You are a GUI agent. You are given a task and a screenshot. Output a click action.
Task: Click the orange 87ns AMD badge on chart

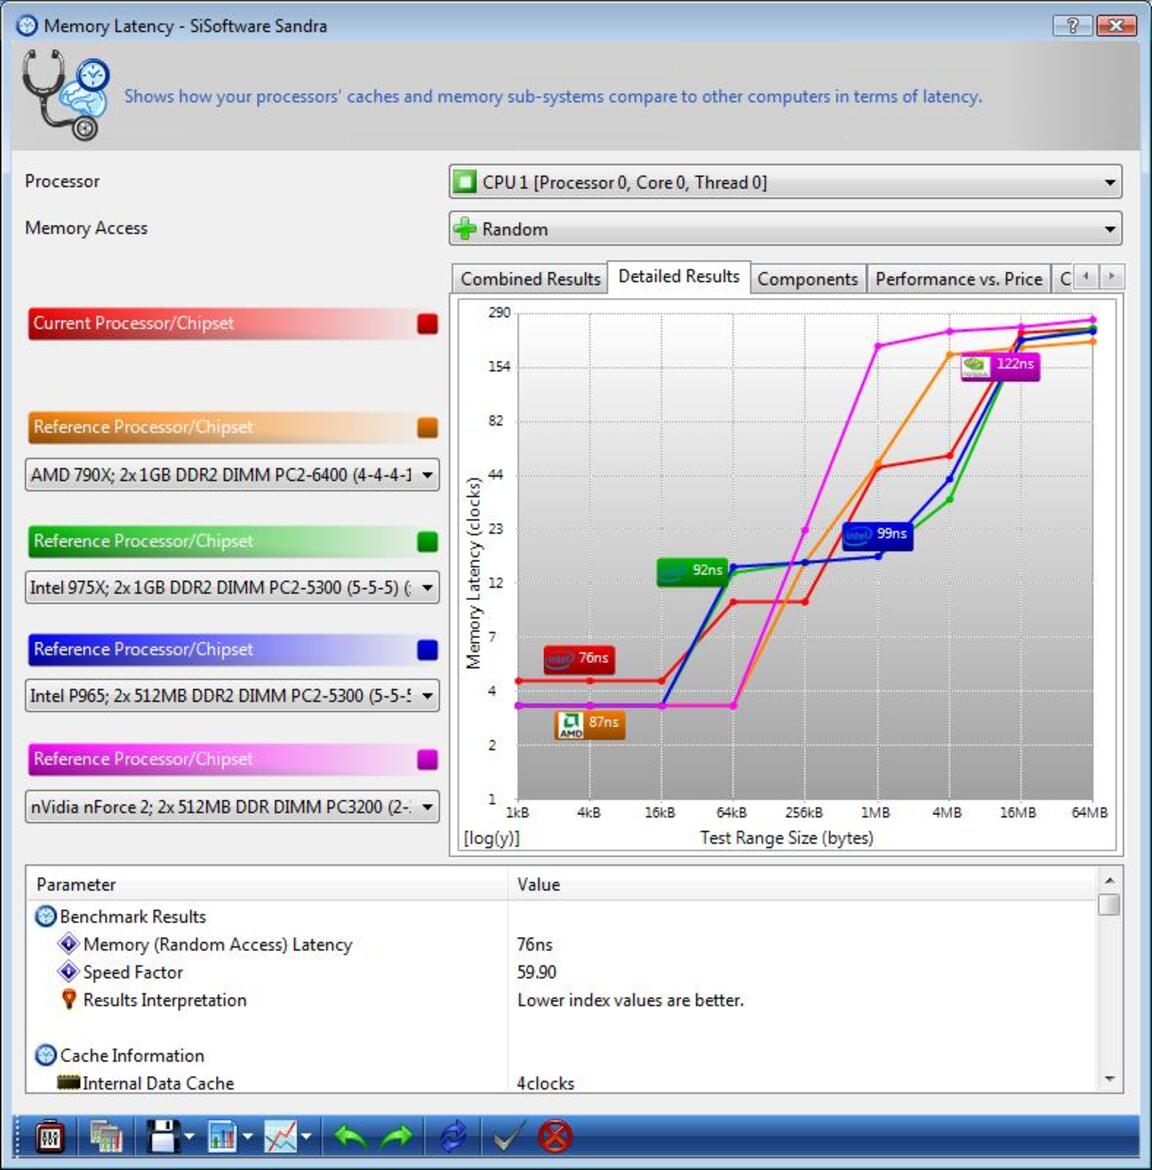click(x=590, y=724)
